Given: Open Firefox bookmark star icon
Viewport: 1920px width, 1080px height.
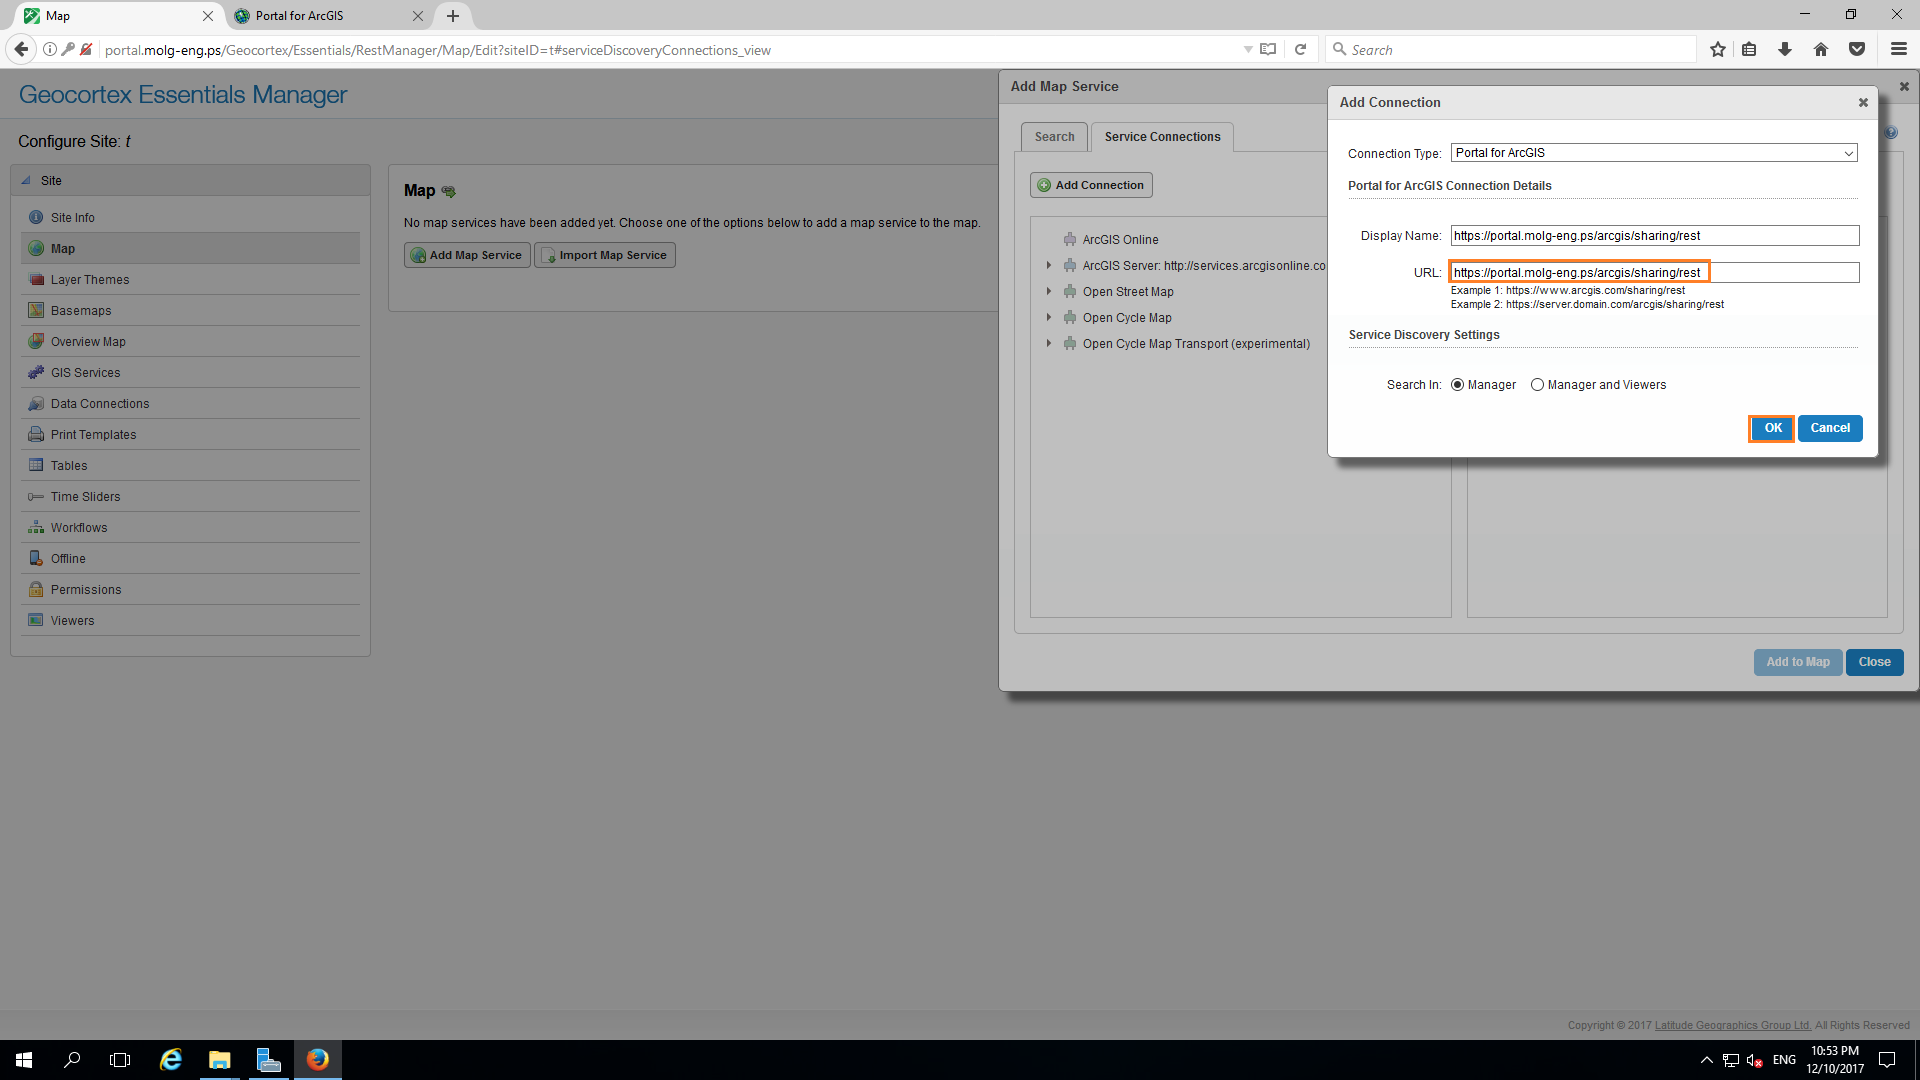Looking at the screenshot, I should click(x=1718, y=50).
